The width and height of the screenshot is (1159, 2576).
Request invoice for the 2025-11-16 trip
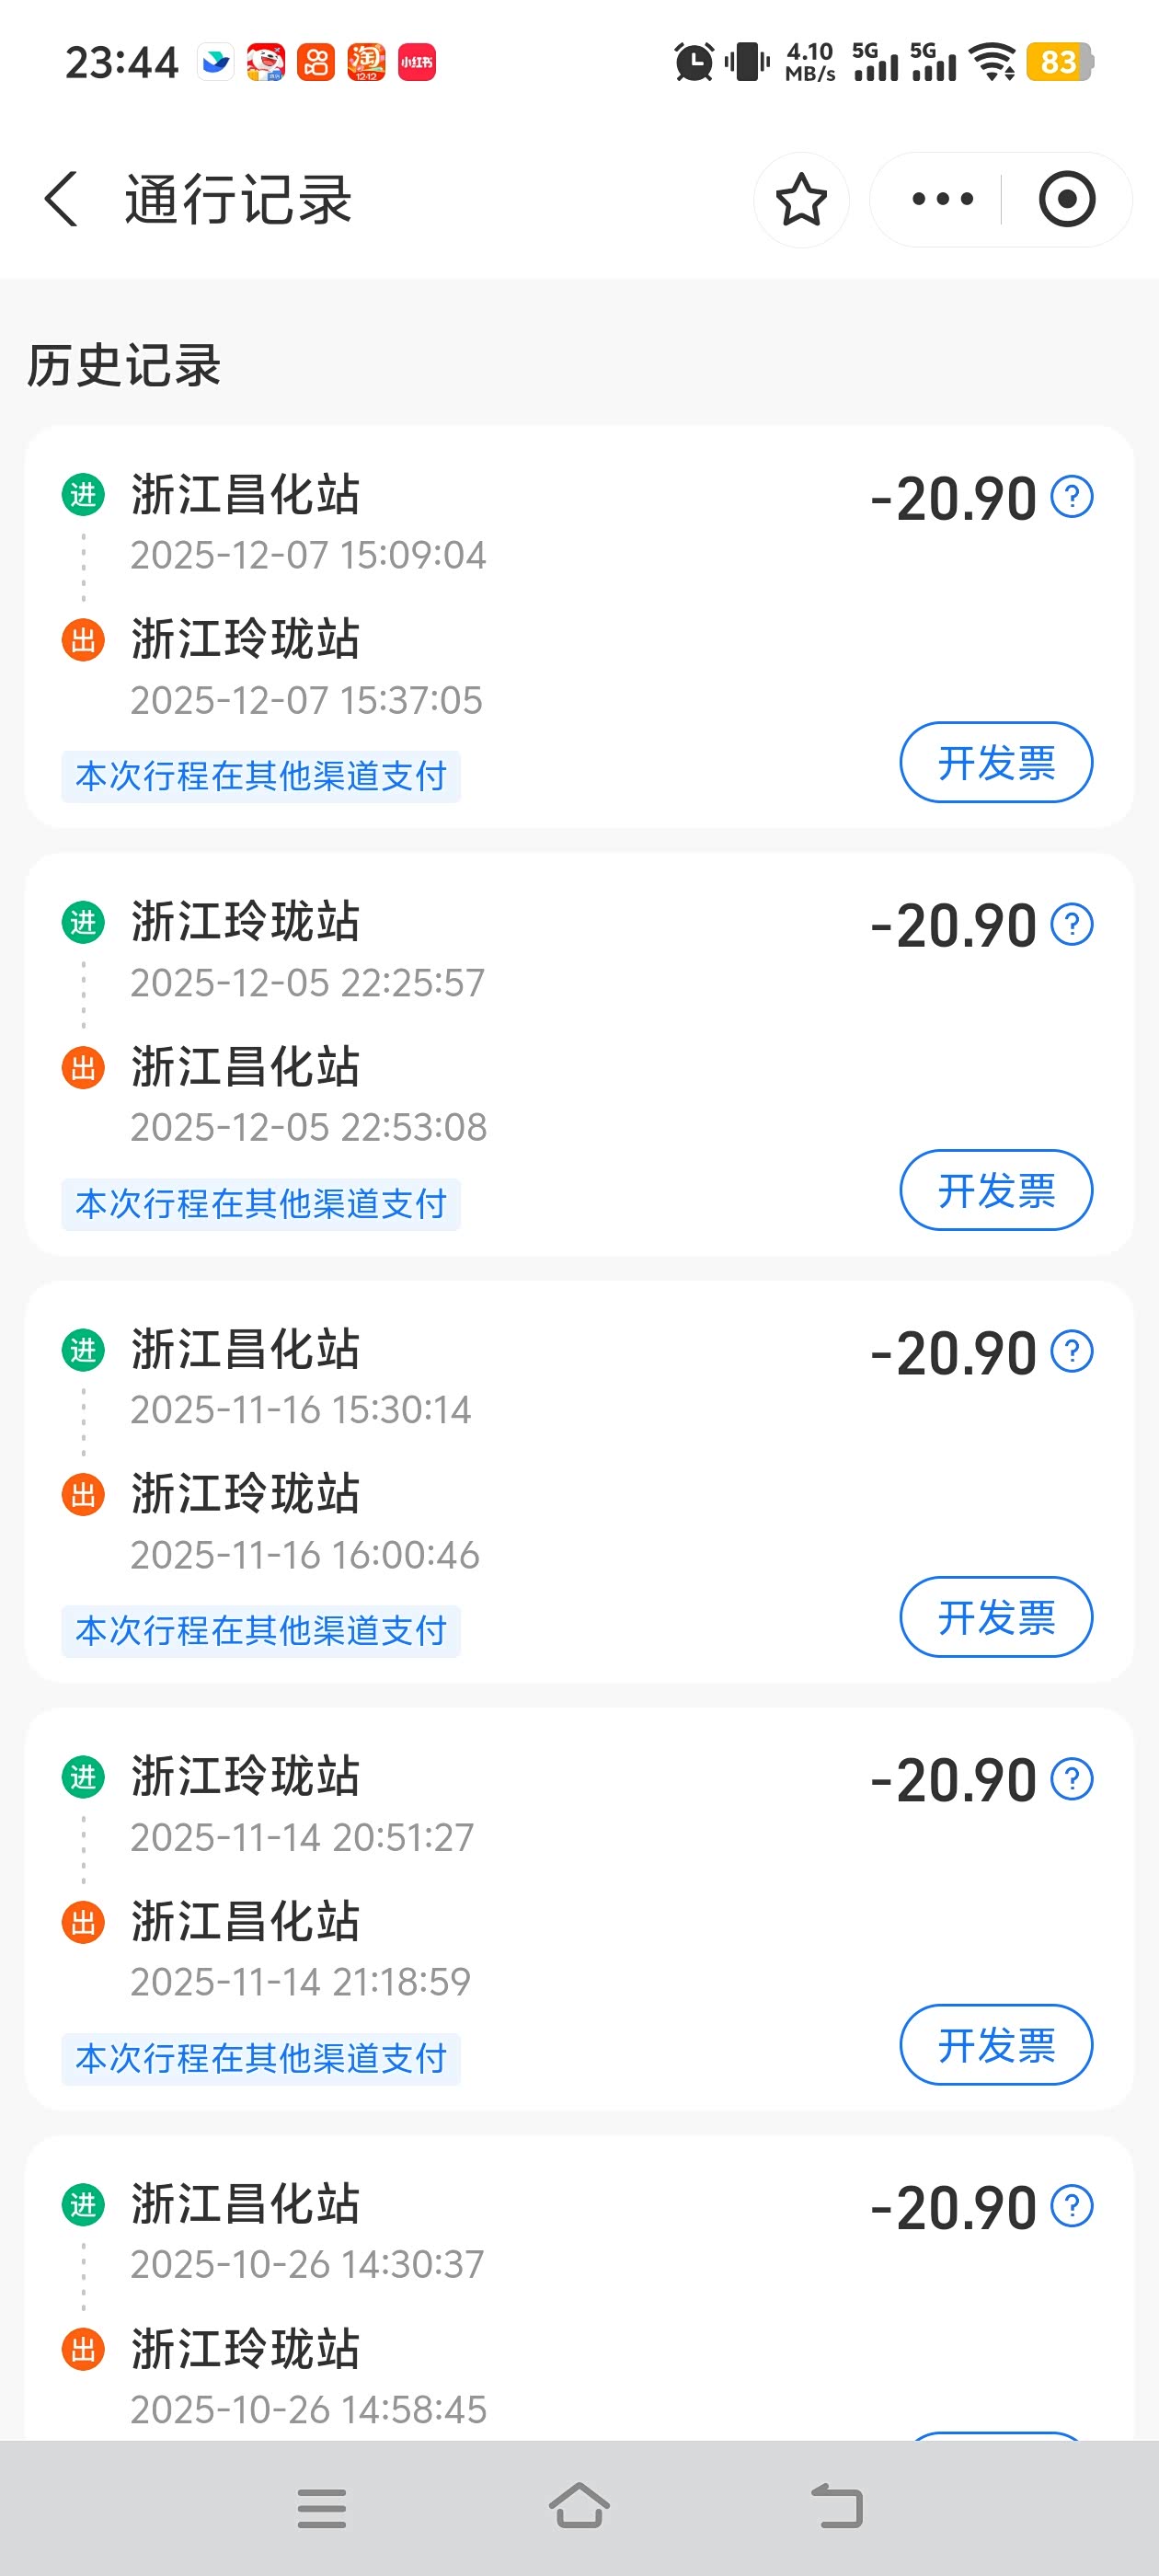[x=996, y=1617]
